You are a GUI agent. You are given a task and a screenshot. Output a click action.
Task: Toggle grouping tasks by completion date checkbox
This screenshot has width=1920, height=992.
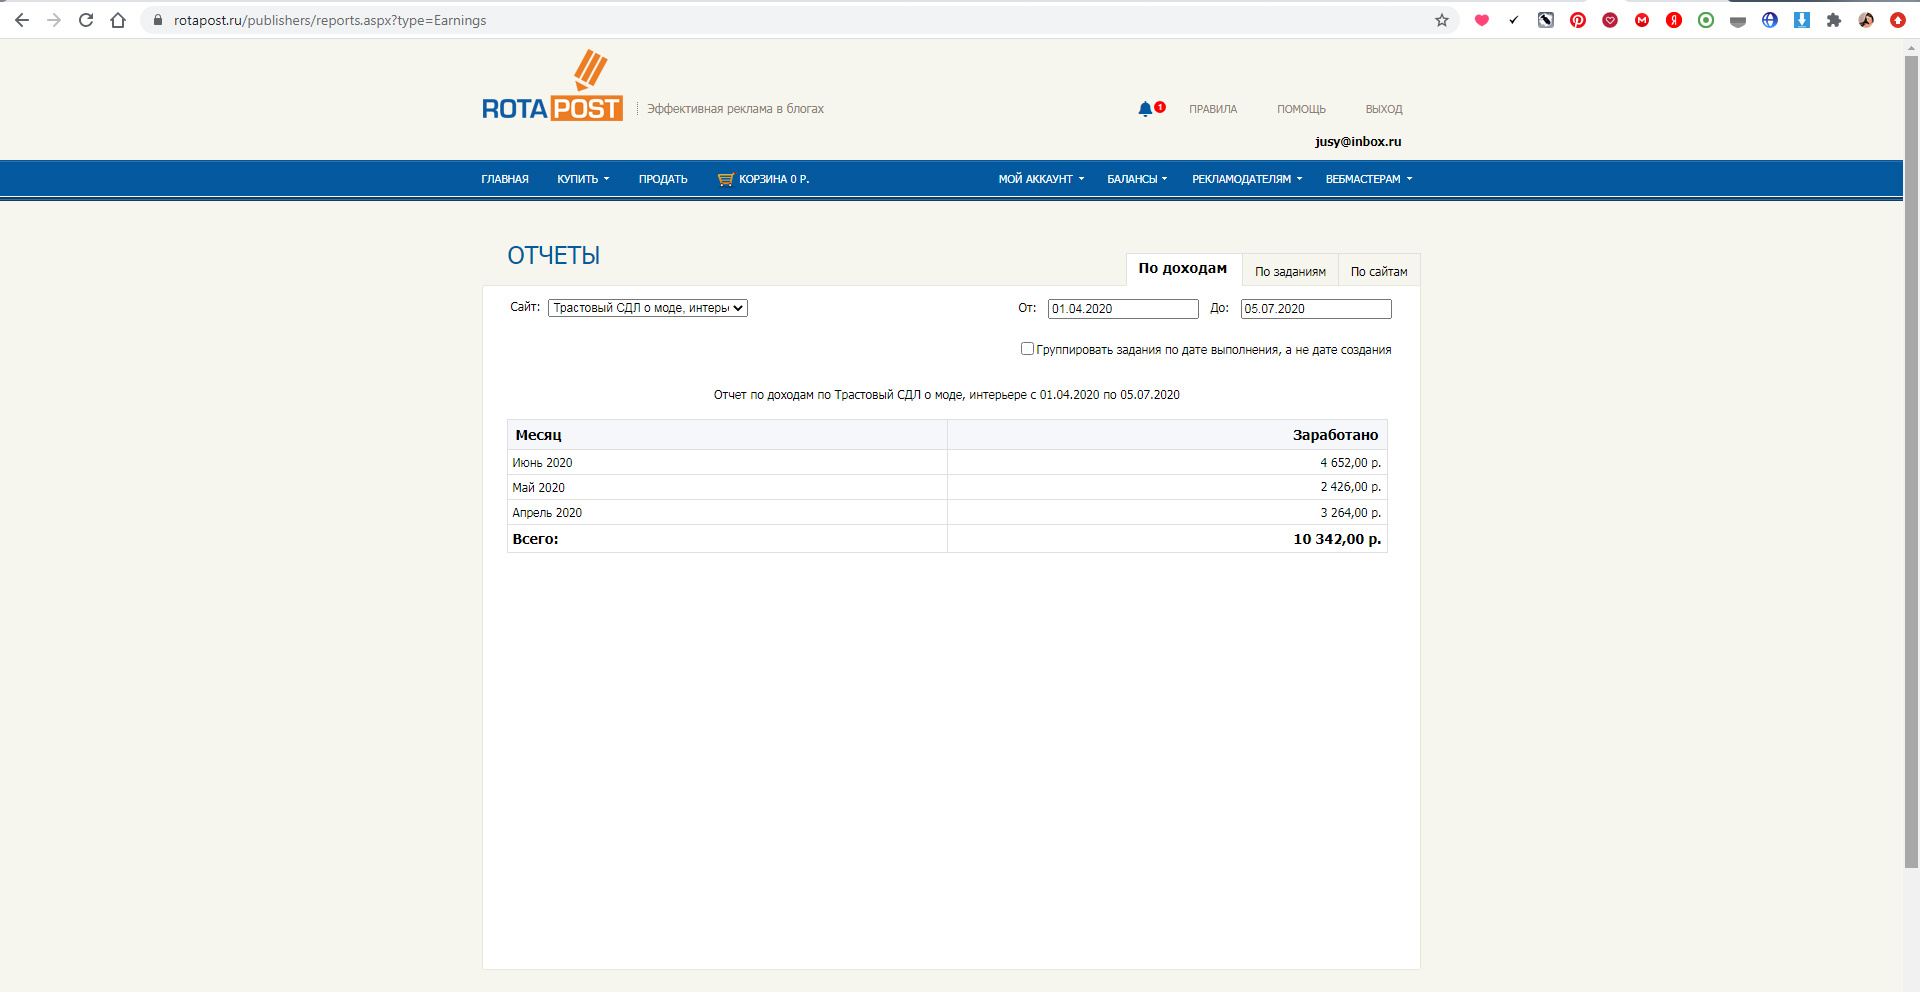point(1027,349)
